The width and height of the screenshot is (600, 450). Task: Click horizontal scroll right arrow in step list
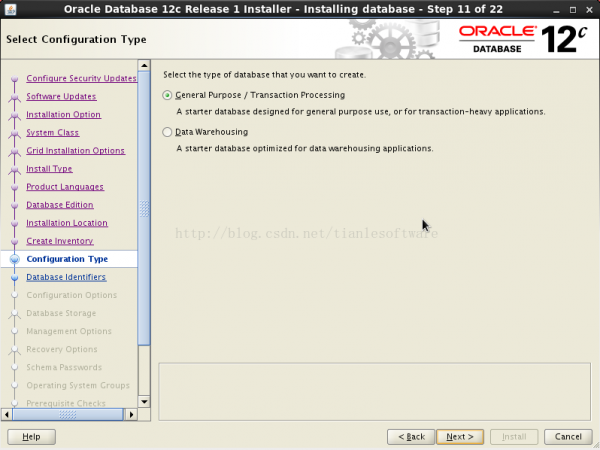pyautogui.click(x=131, y=414)
